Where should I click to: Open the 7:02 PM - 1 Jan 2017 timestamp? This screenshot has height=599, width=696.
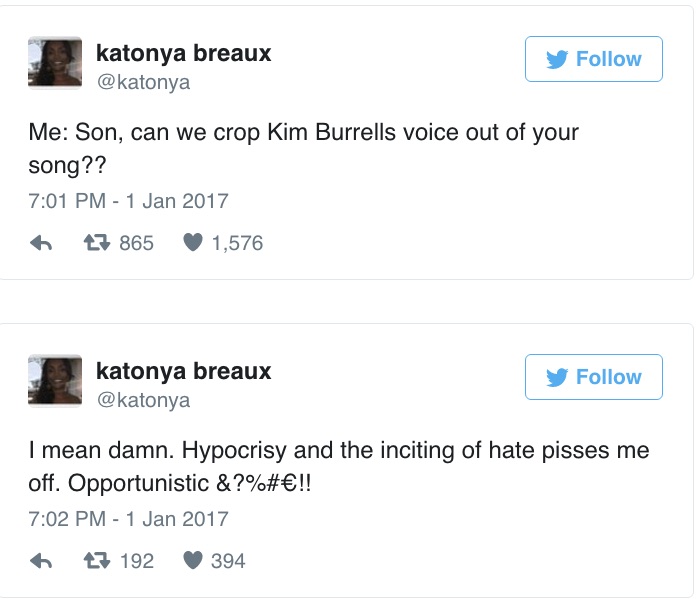128,519
